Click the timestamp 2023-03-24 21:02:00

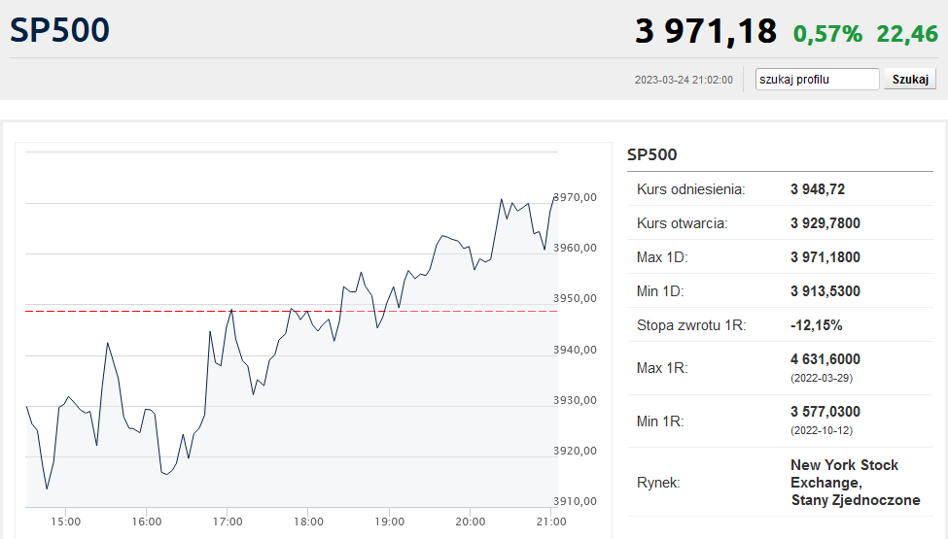(683, 80)
